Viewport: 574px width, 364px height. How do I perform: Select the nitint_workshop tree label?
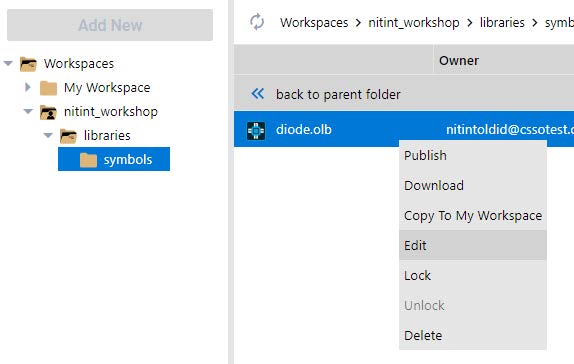[x=111, y=112]
